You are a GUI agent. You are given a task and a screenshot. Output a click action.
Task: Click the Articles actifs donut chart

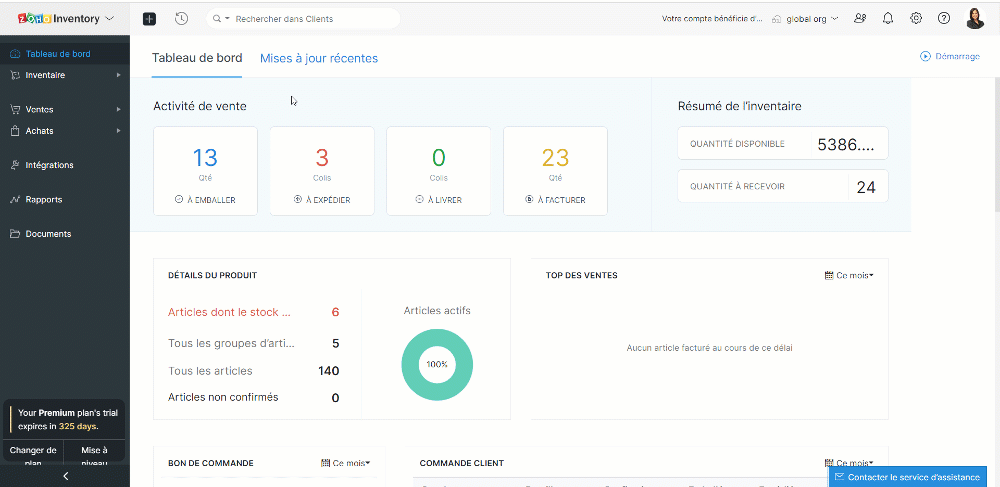(x=437, y=365)
